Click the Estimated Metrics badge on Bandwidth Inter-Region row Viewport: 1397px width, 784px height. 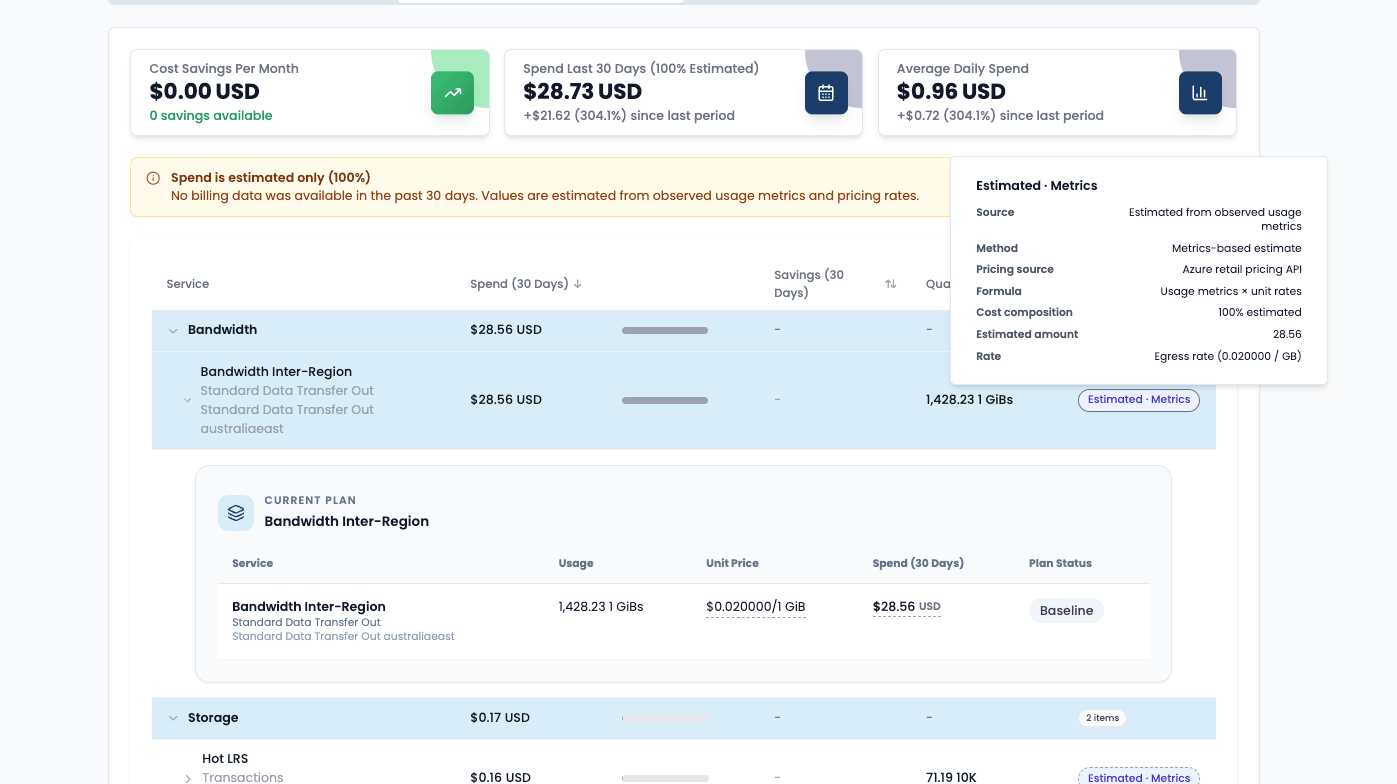point(1138,399)
